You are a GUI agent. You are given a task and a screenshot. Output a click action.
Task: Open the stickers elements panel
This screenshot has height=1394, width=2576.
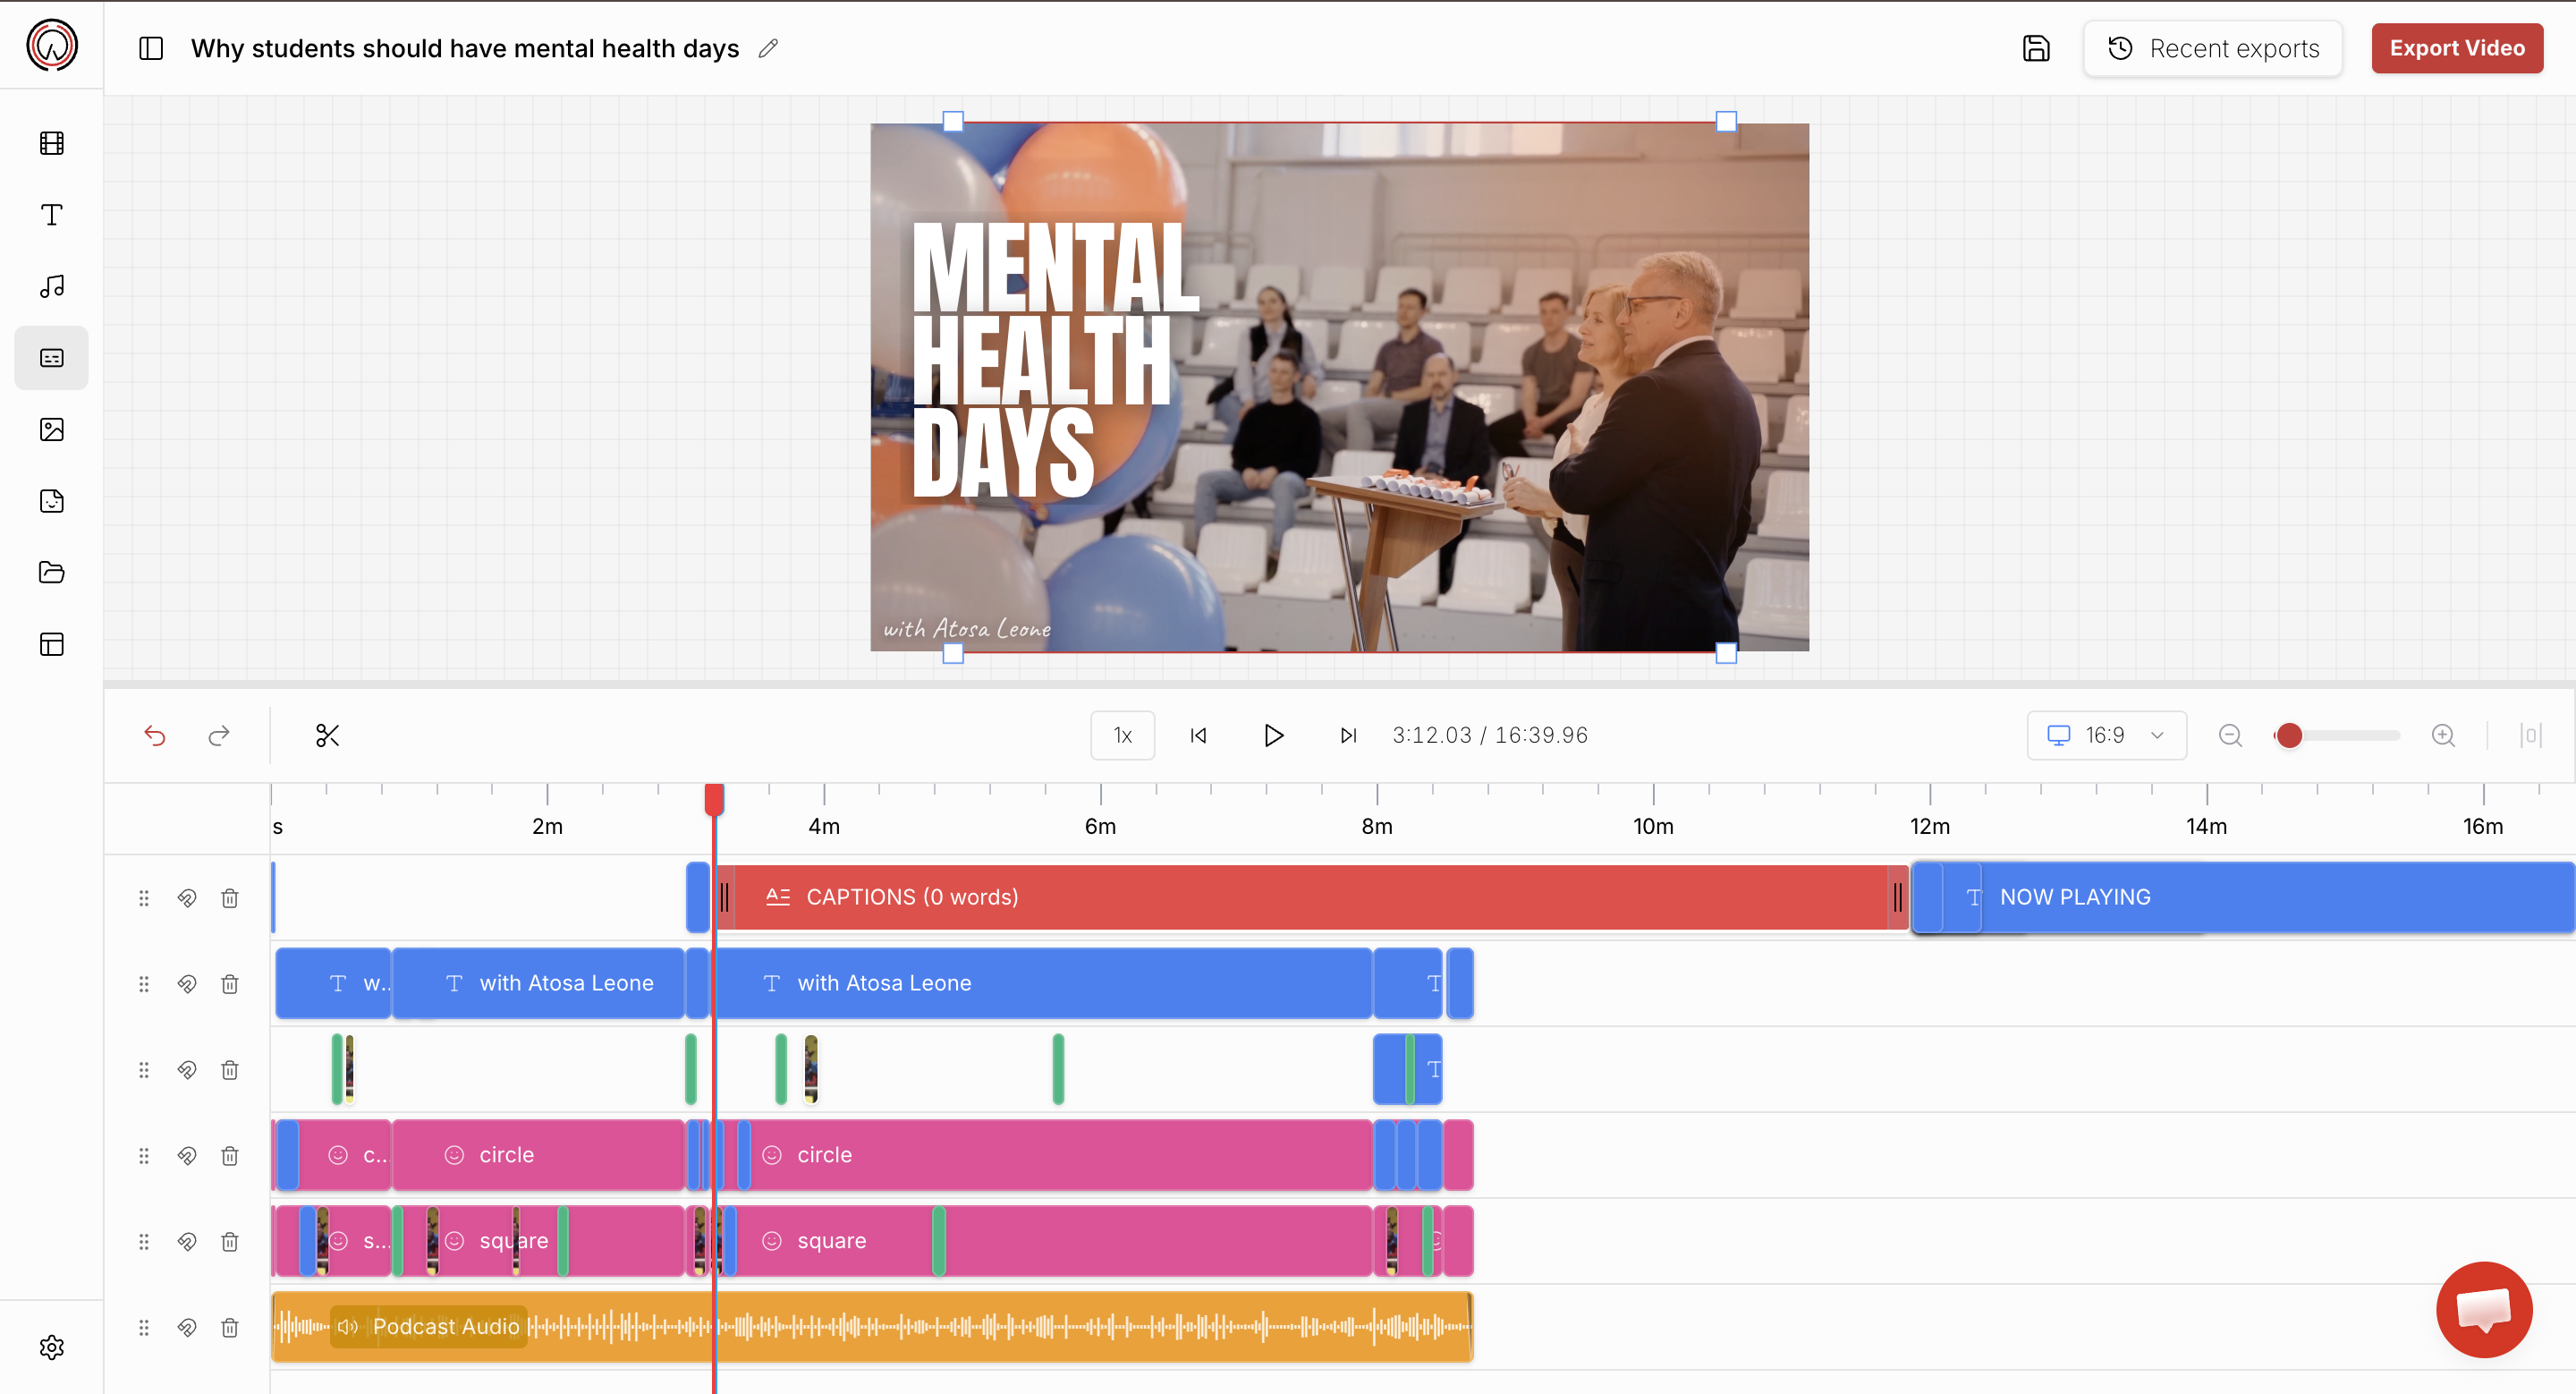pyautogui.click(x=52, y=501)
